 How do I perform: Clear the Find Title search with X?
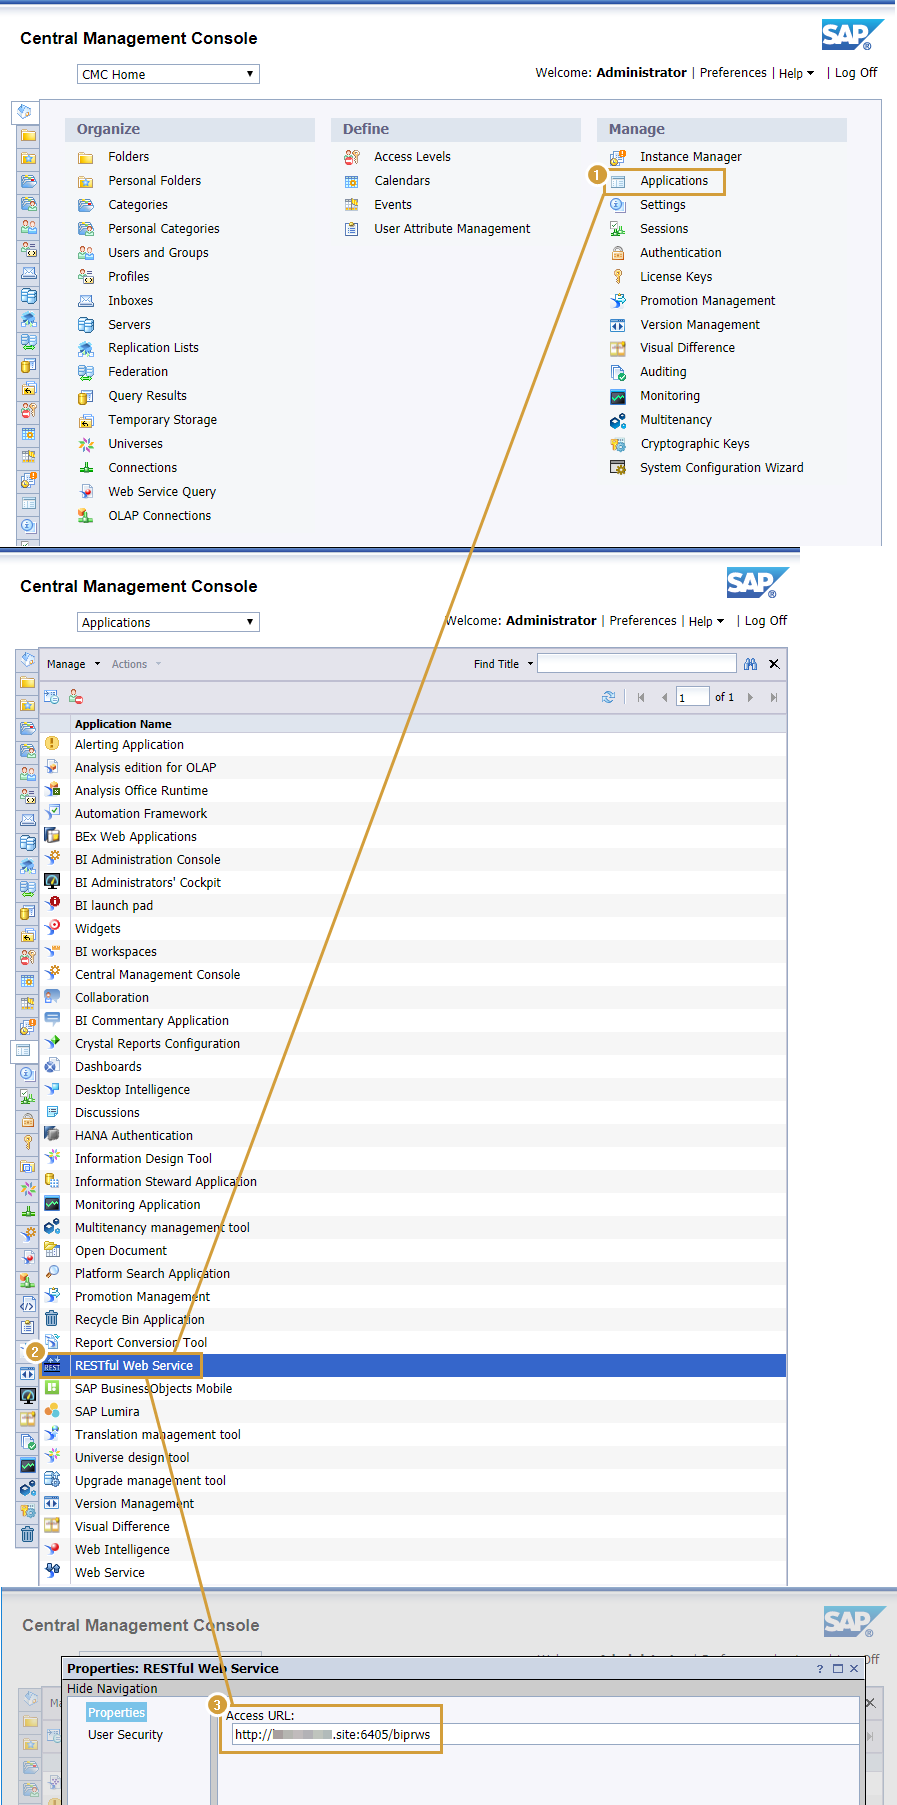coord(774,664)
